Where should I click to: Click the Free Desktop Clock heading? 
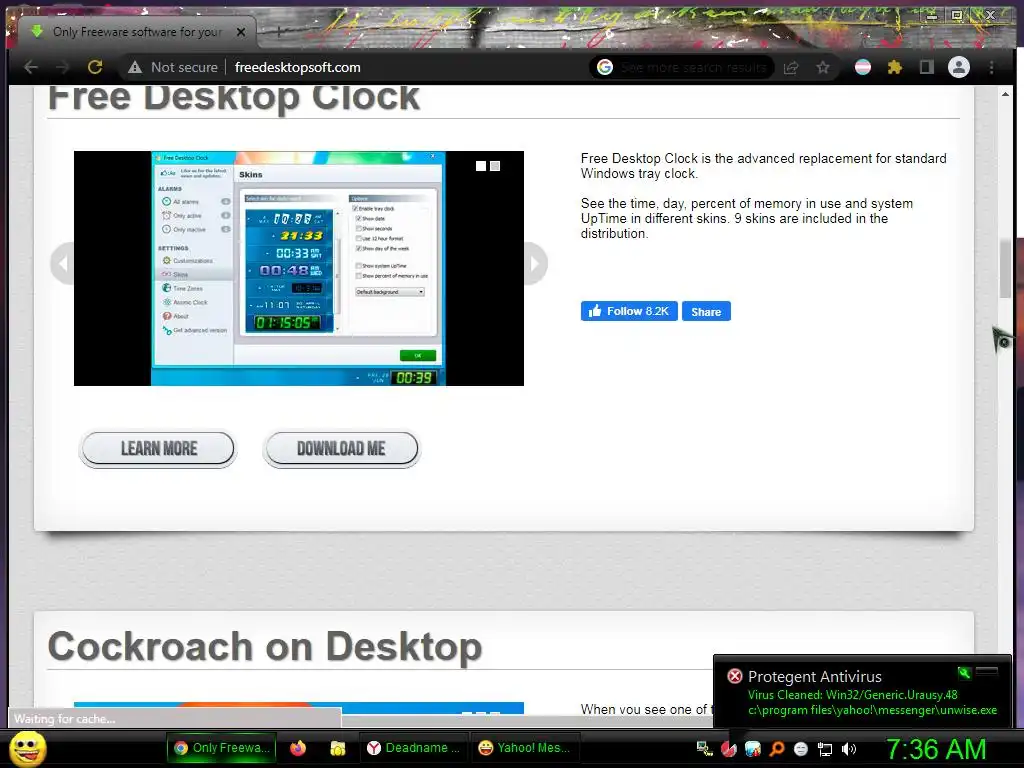coord(234,98)
